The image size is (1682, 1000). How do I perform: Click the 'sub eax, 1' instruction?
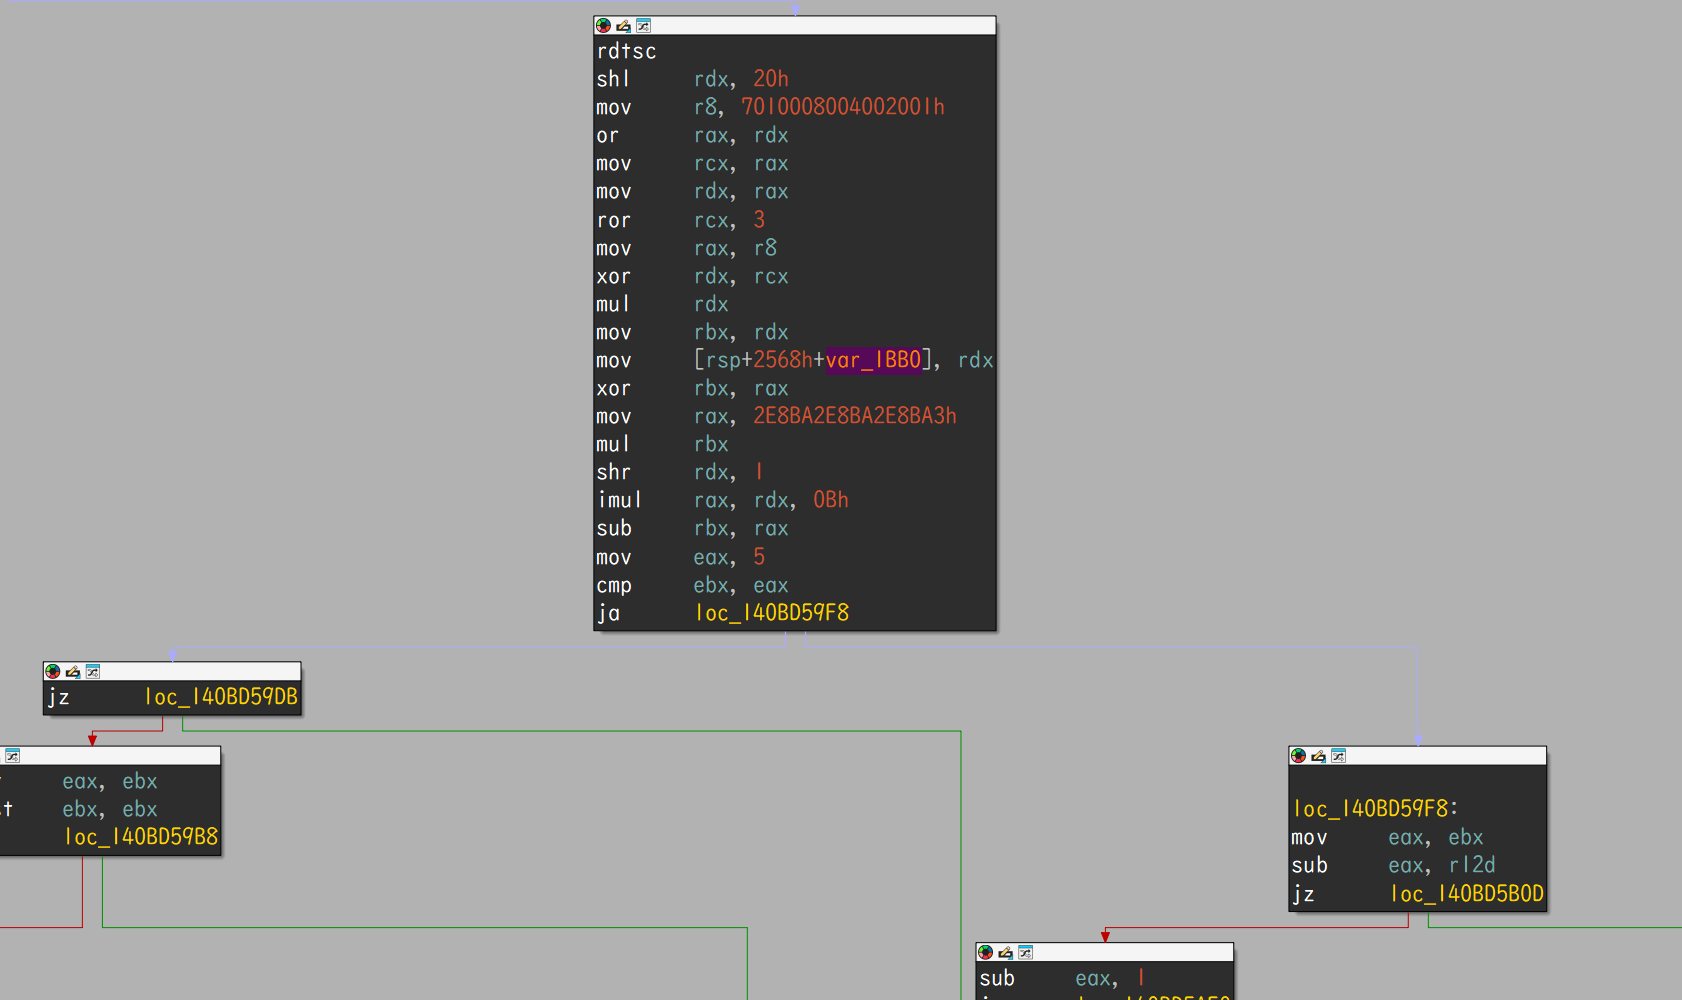1062,978
